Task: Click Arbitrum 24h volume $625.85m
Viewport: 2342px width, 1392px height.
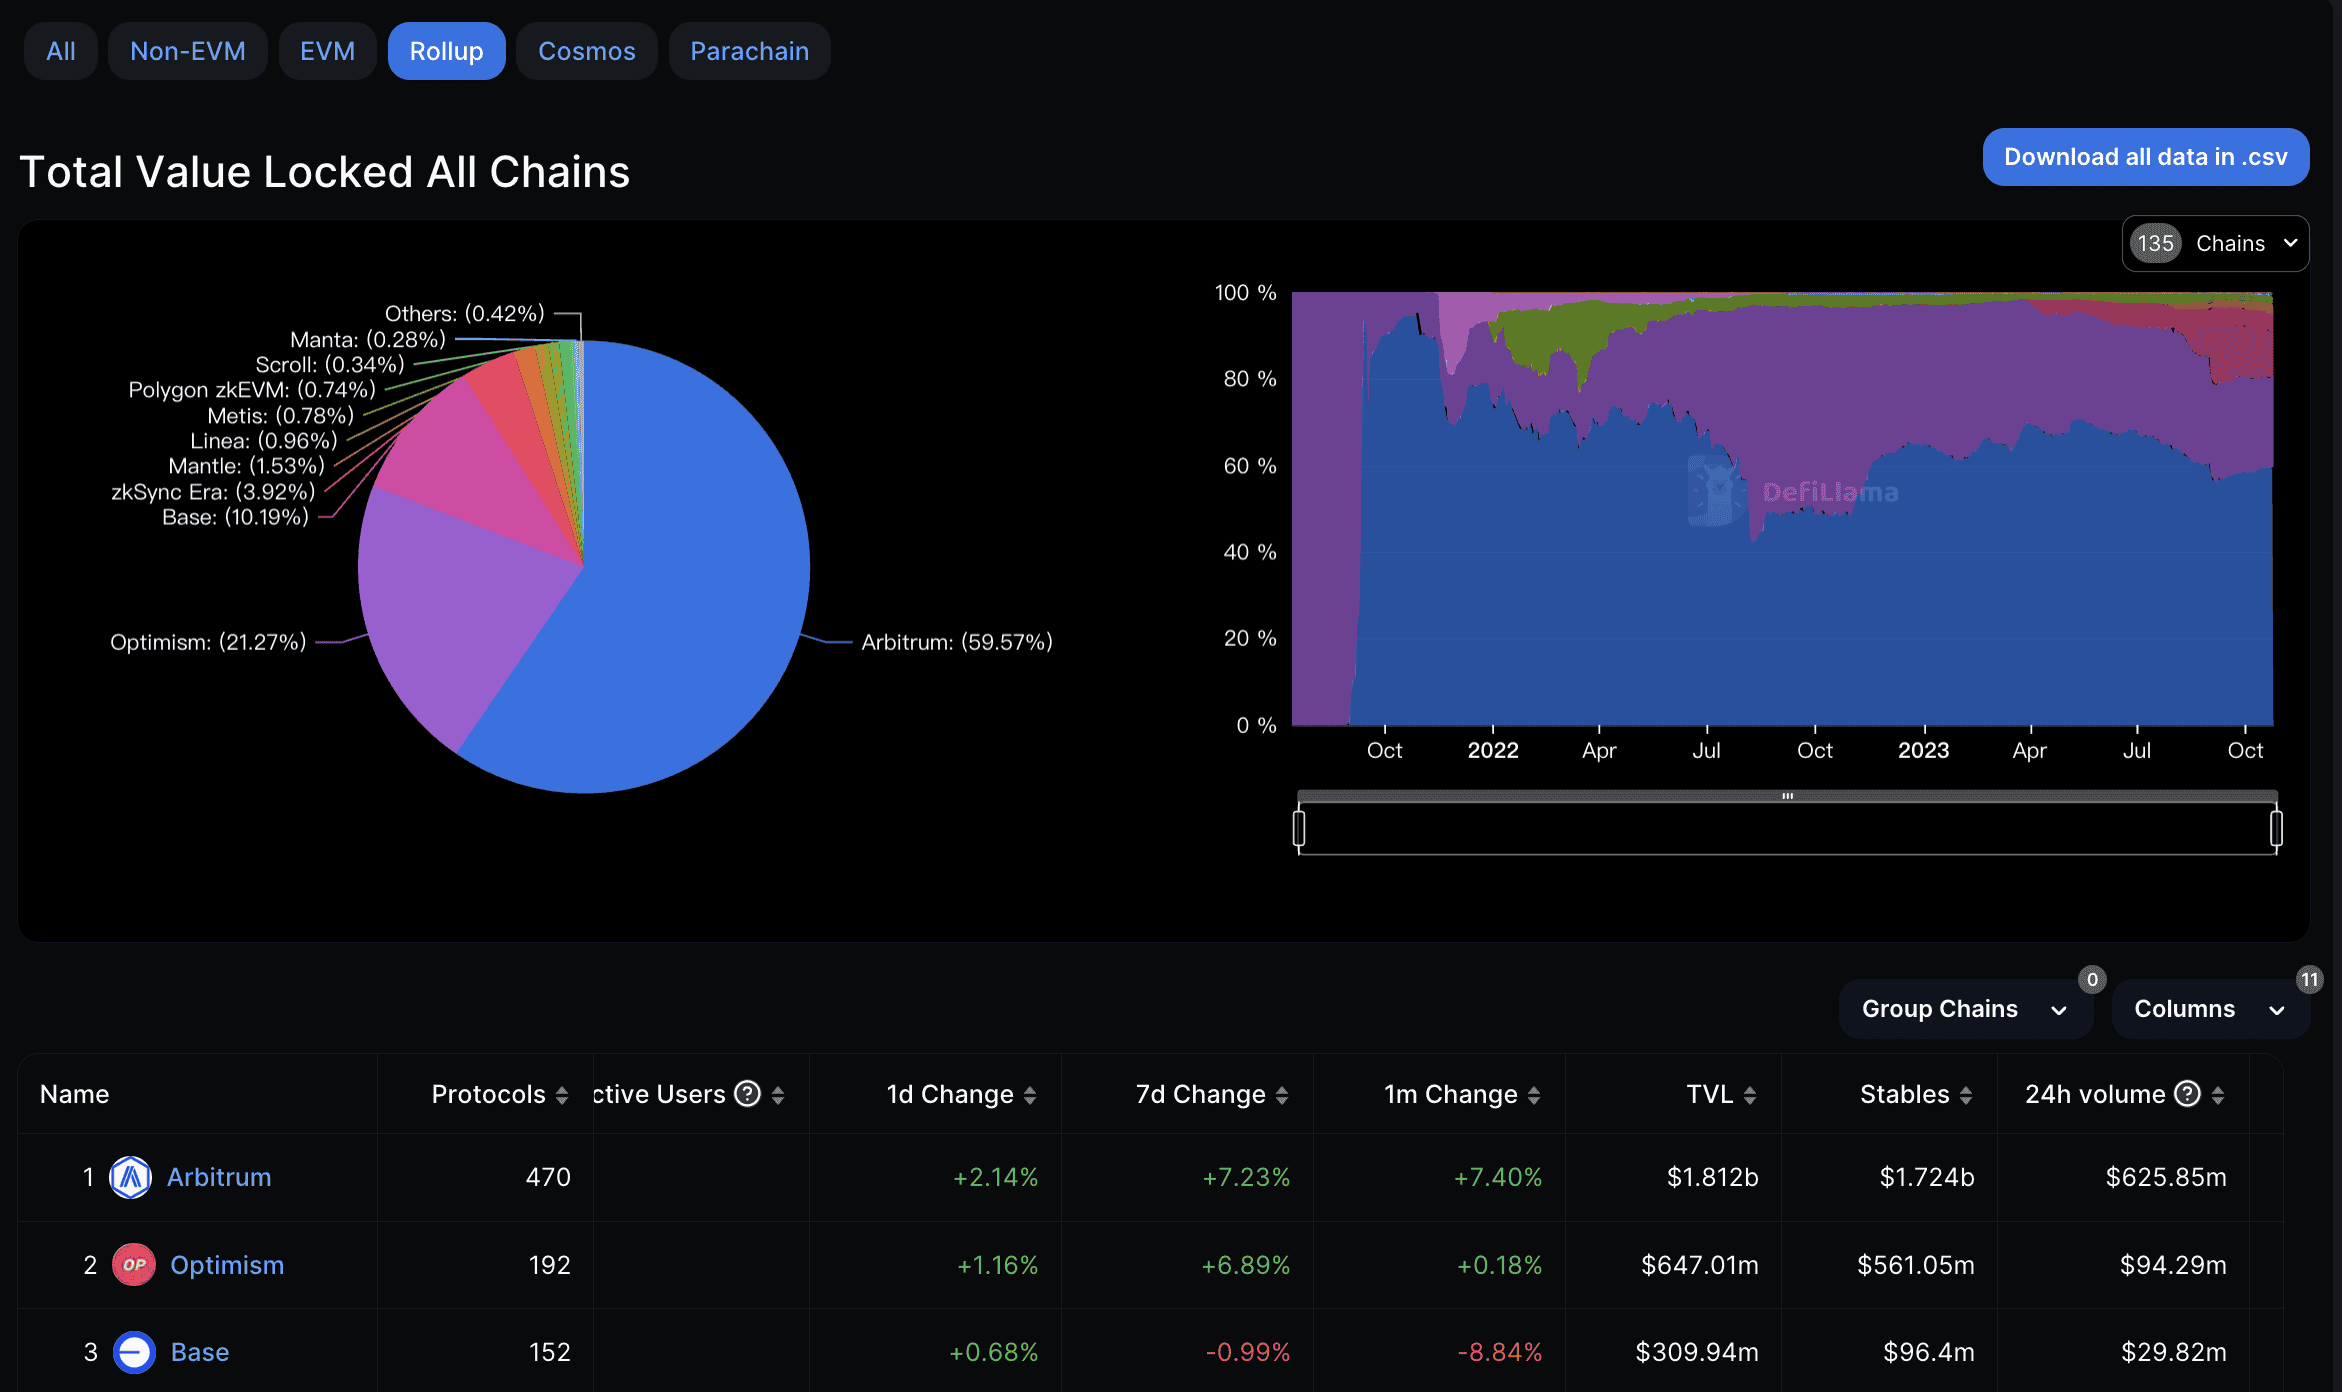Action: [2166, 1177]
